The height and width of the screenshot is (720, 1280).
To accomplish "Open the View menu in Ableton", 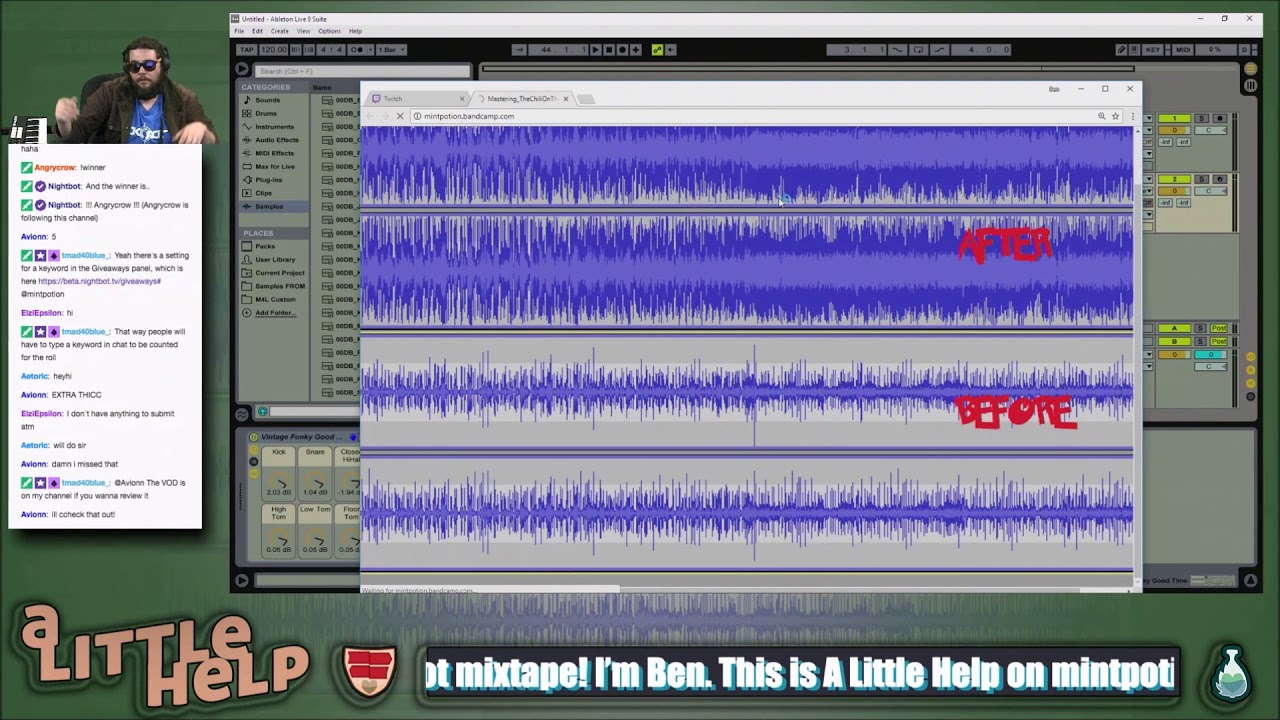I will click(x=303, y=31).
